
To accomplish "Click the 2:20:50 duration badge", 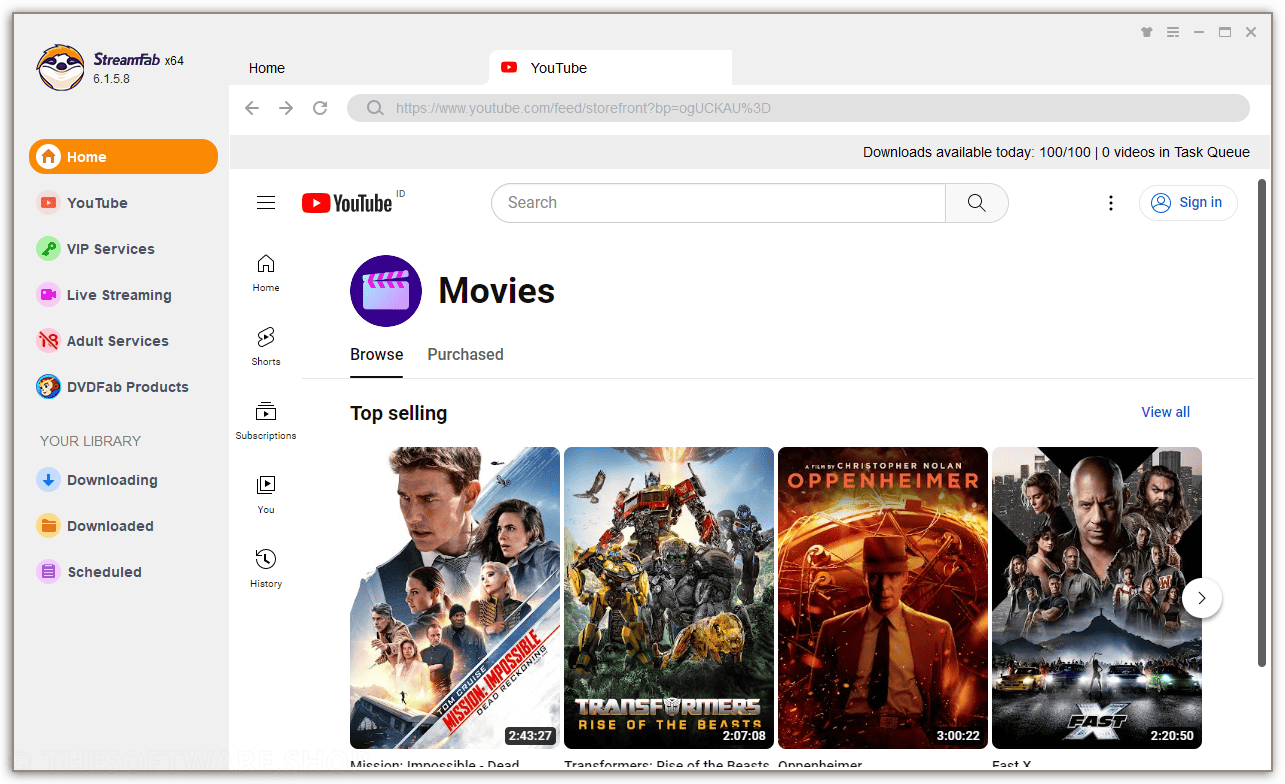I will click(1172, 735).
